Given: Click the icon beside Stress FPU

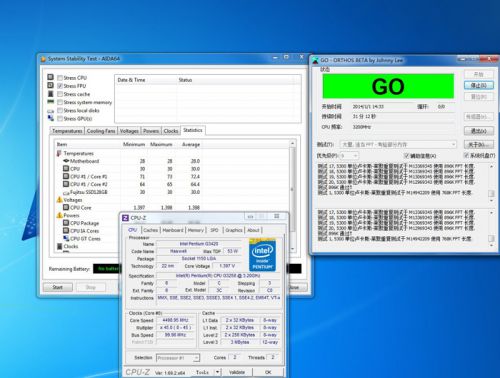Looking at the screenshot, I should [50, 85].
